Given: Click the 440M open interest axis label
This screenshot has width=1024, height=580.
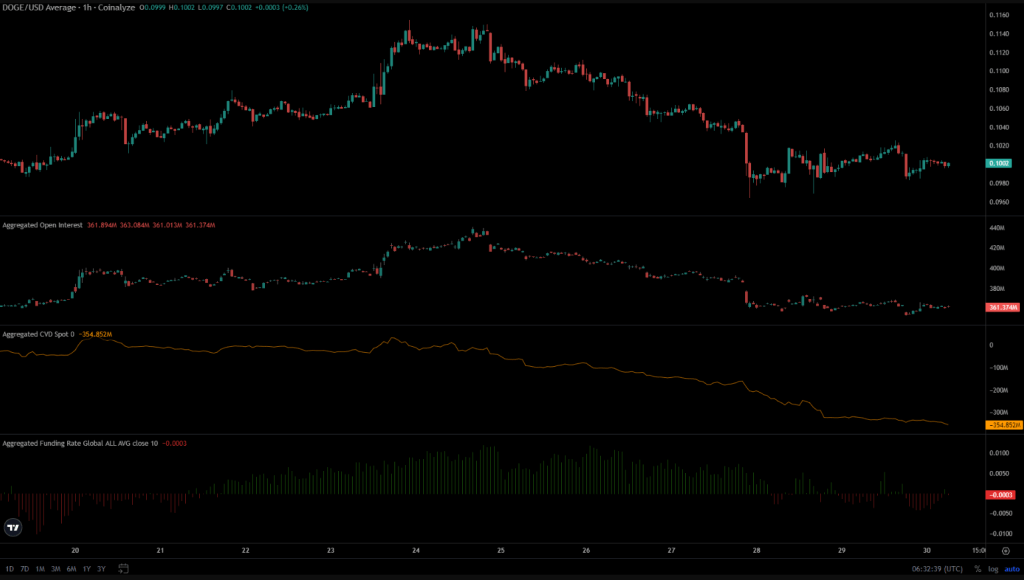Looking at the screenshot, I should (x=997, y=228).
